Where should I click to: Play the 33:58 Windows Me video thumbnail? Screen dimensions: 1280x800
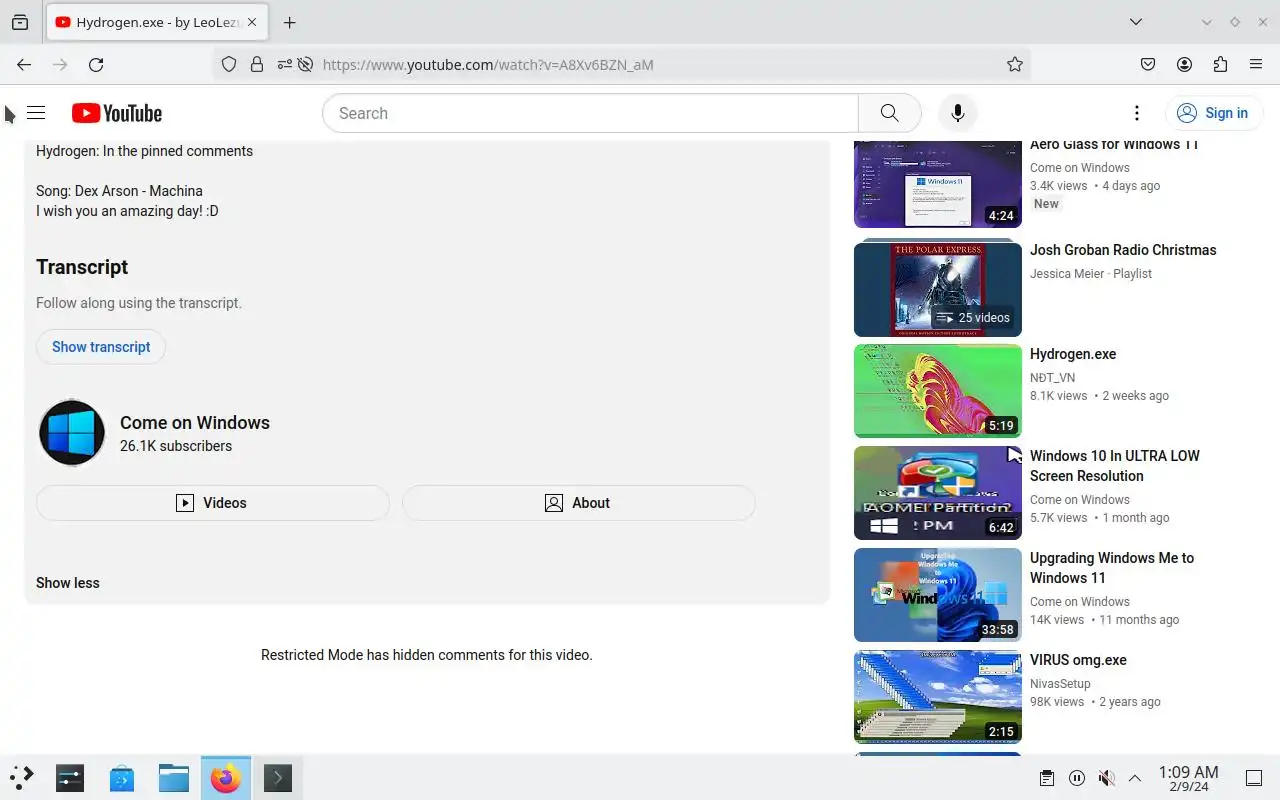[938, 595]
